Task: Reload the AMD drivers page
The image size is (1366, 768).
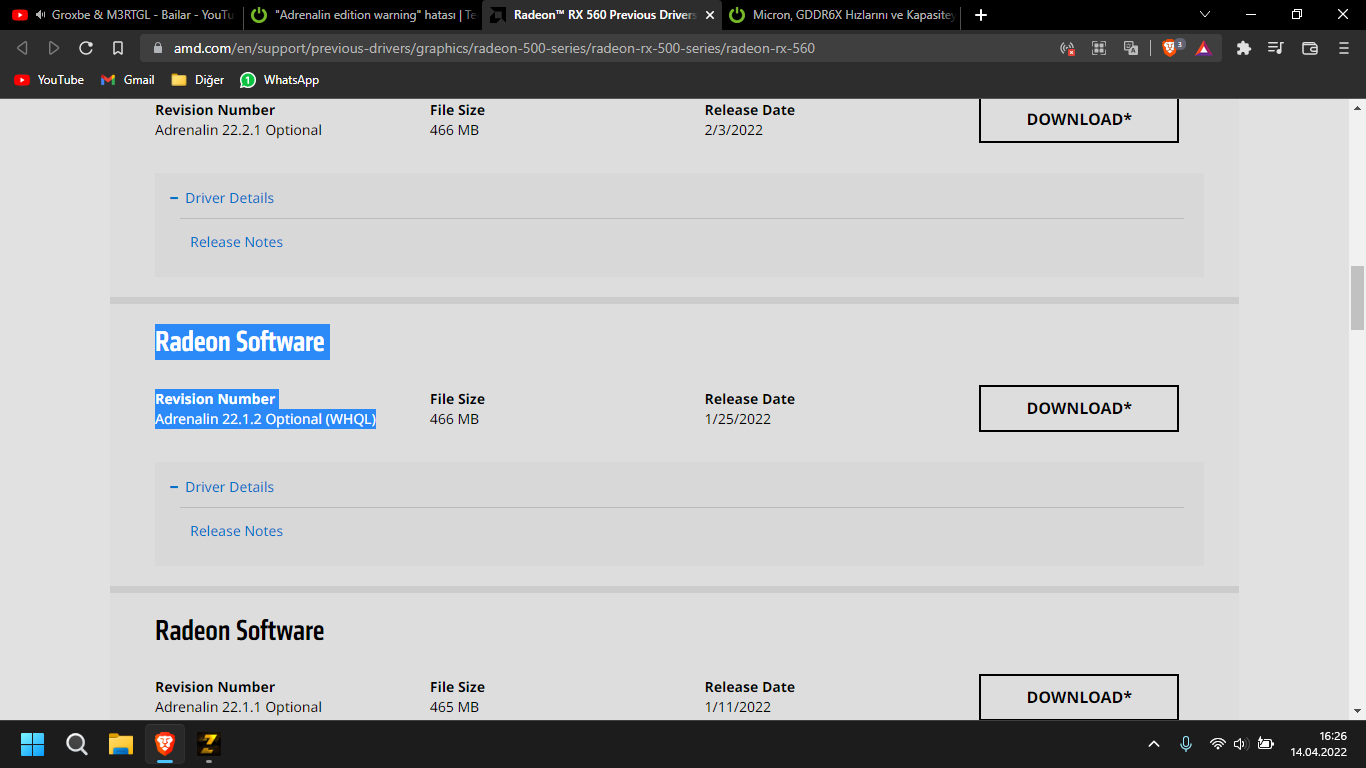Action: click(86, 48)
